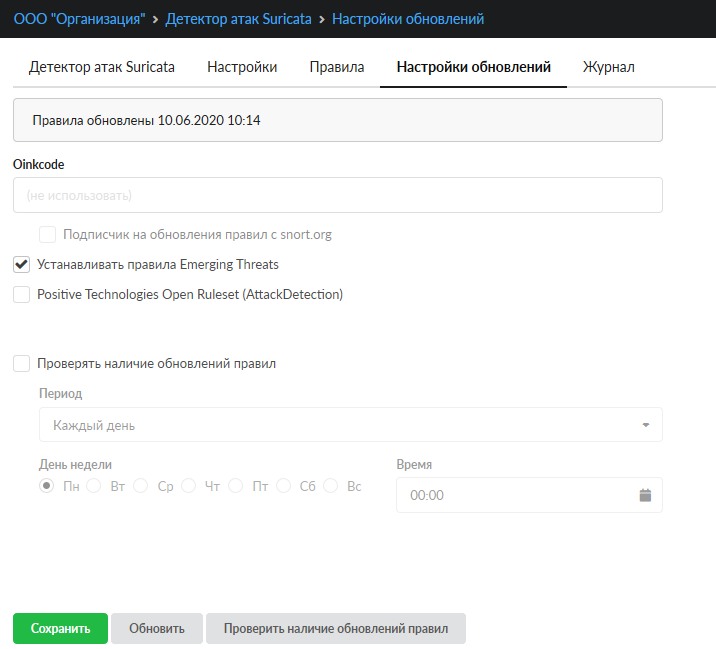The width and height of the screenshot is (716, 649).
Task: Click the Правила обновлены 10.06.2020 10:14 status text
Action: click(x=146, y=120)
